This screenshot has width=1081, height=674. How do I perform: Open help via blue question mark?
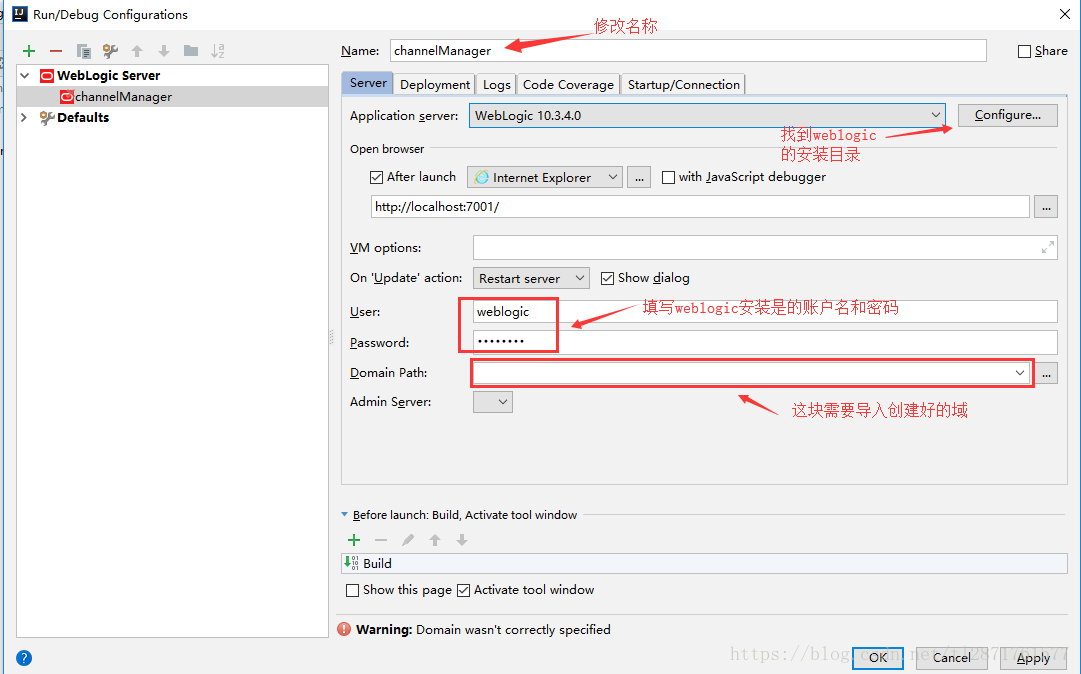tap(24, 658)
